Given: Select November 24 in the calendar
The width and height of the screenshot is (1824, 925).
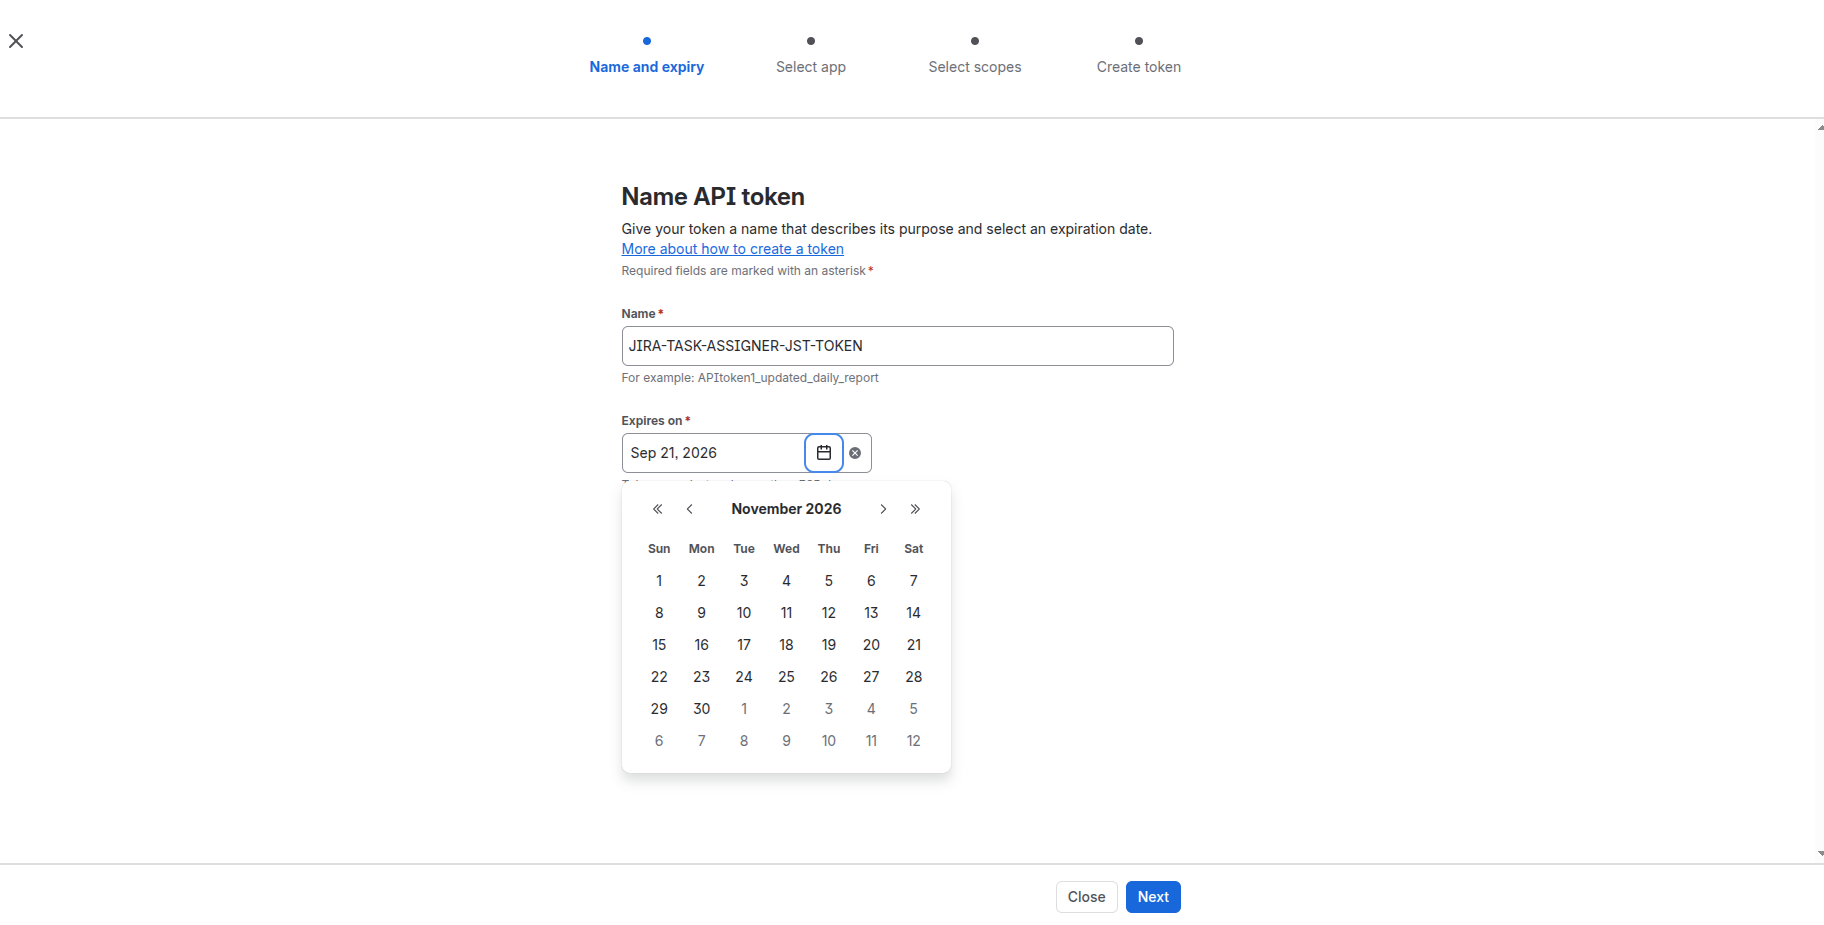Looking at the screenshot, I should click(744, 677).
